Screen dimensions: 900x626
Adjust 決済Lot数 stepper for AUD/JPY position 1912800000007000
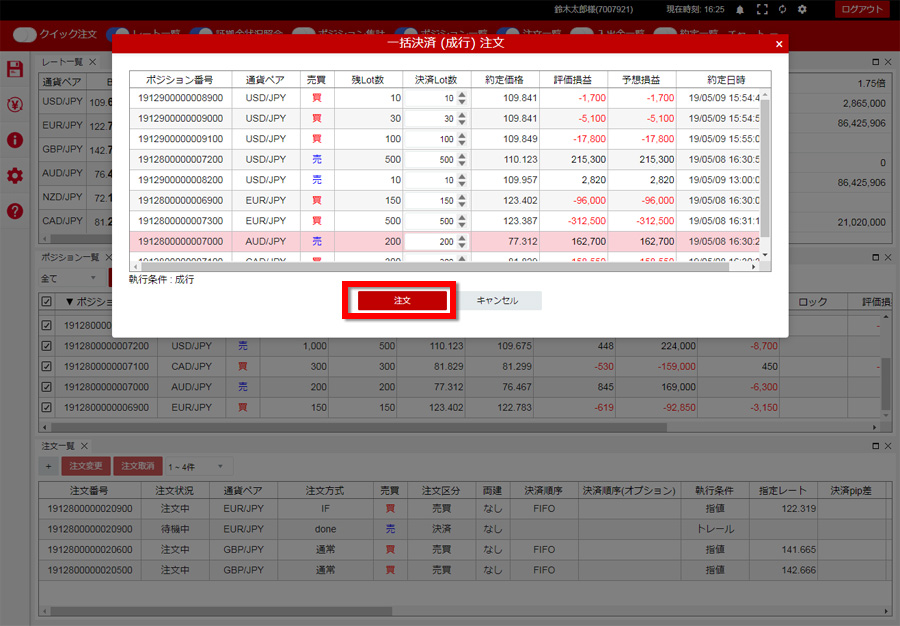pos(462,242)
